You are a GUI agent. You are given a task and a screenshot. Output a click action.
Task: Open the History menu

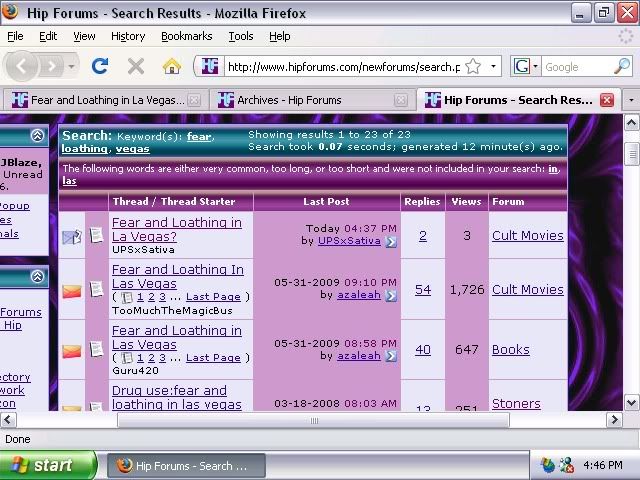(128, 36)
